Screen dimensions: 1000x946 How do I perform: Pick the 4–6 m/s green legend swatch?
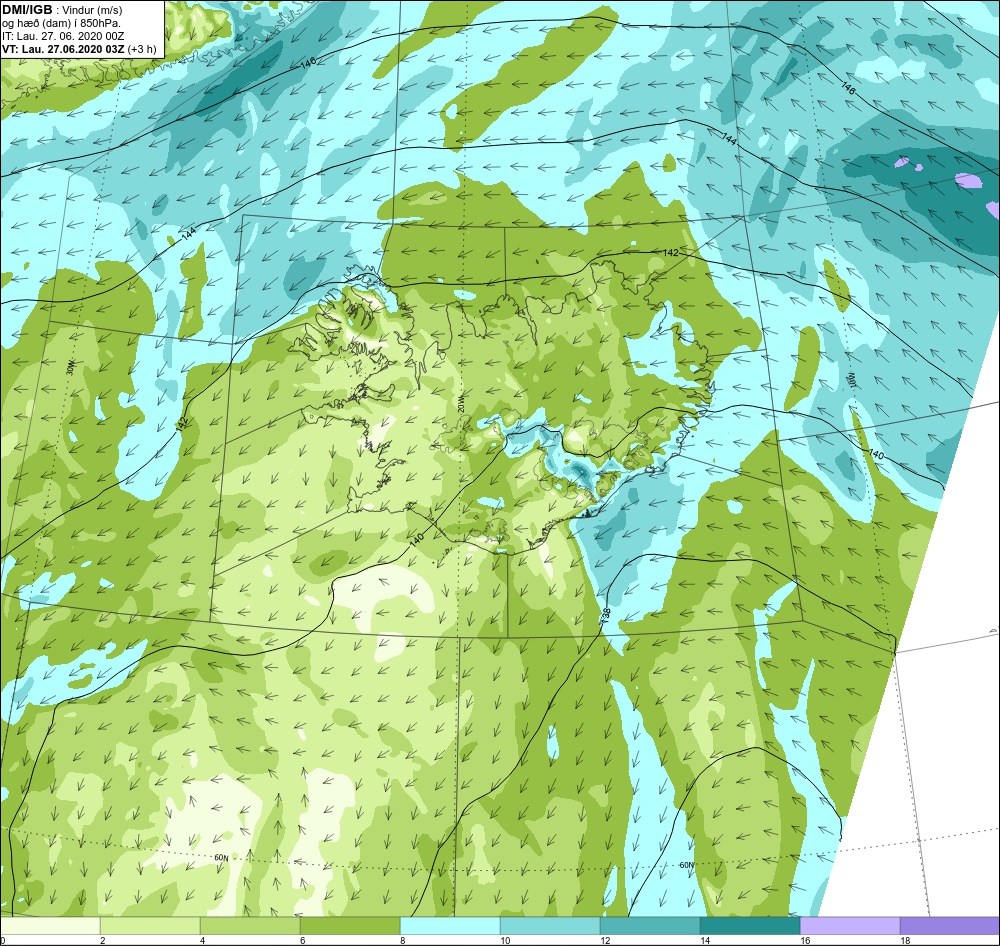[x=250, y=925]
